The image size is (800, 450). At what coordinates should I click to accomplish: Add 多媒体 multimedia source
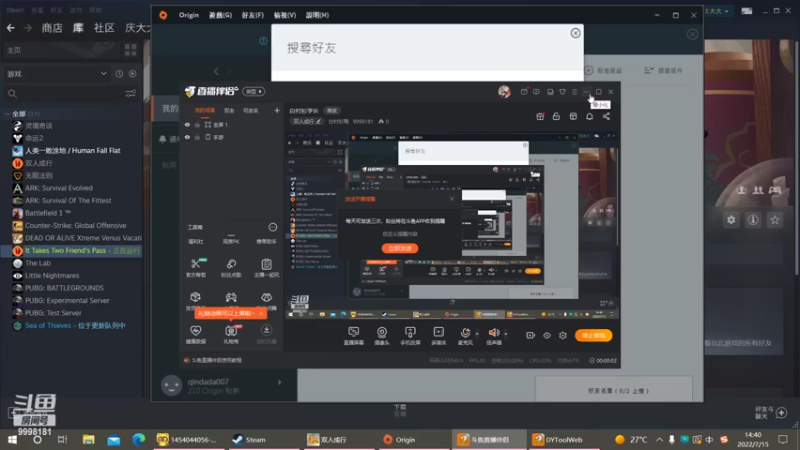pos(438,336)
